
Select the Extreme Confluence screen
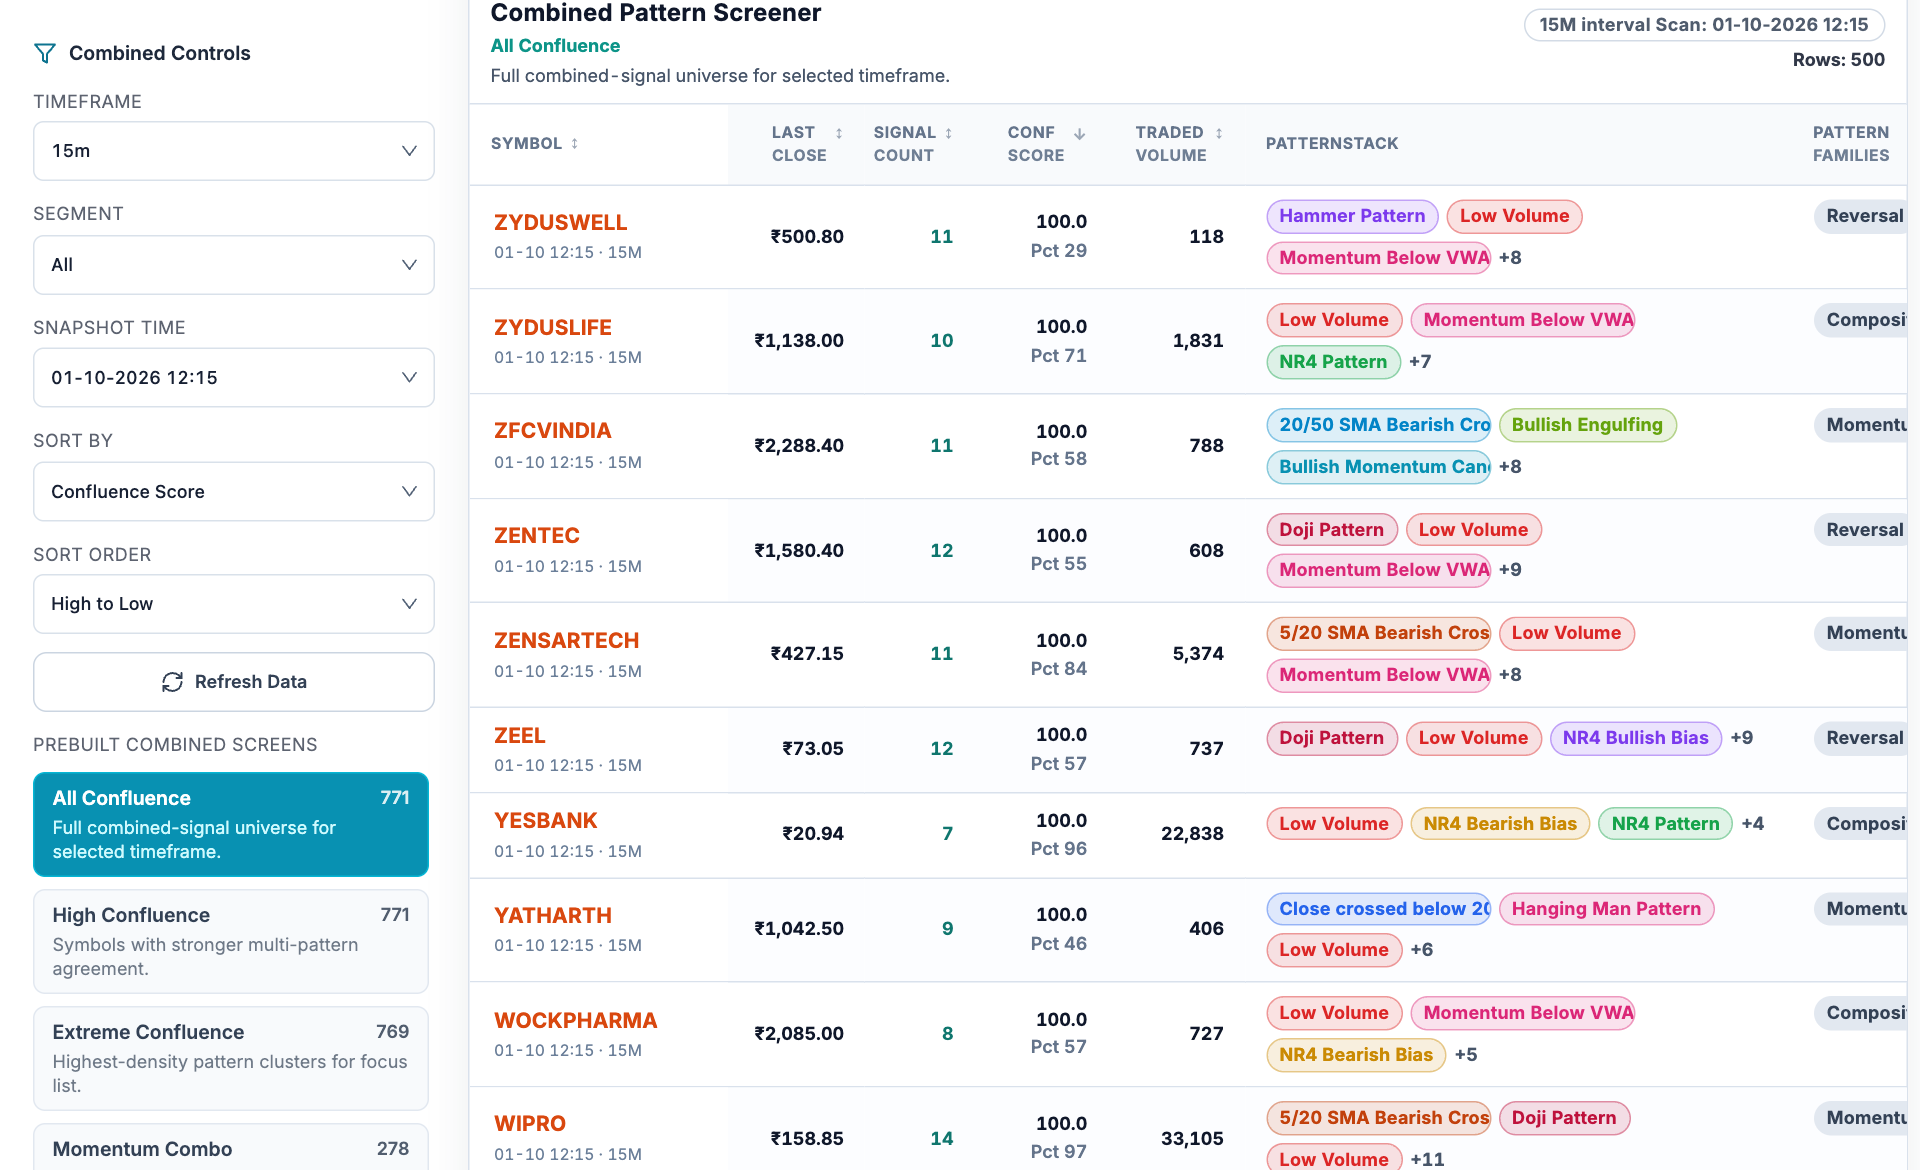[x=231, y=1058]
